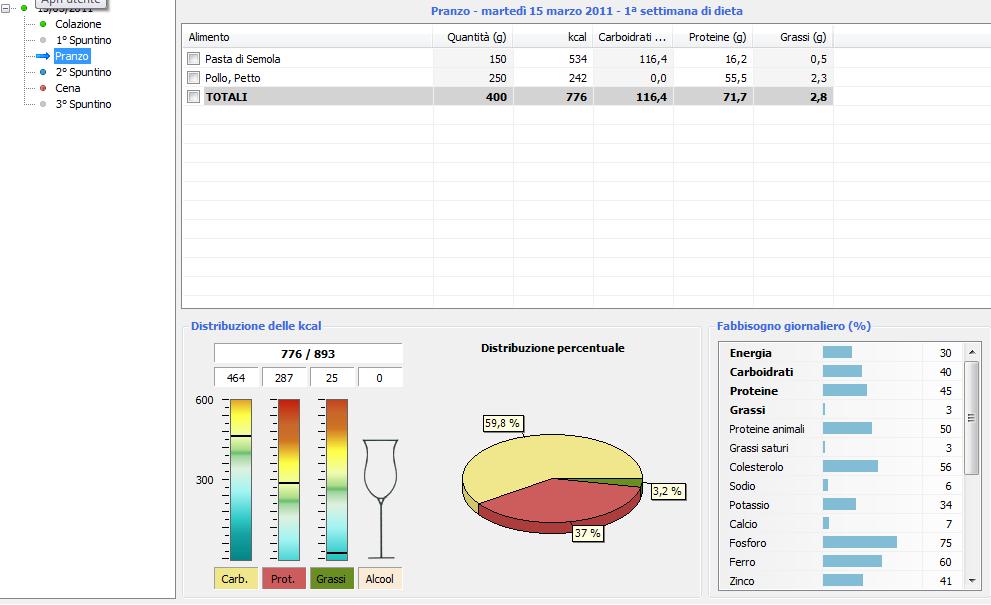Image resolution: width=991 pixels, height=605 pixels.
Task: Select the Cena meal tree item
Action: tap(68, 88)
